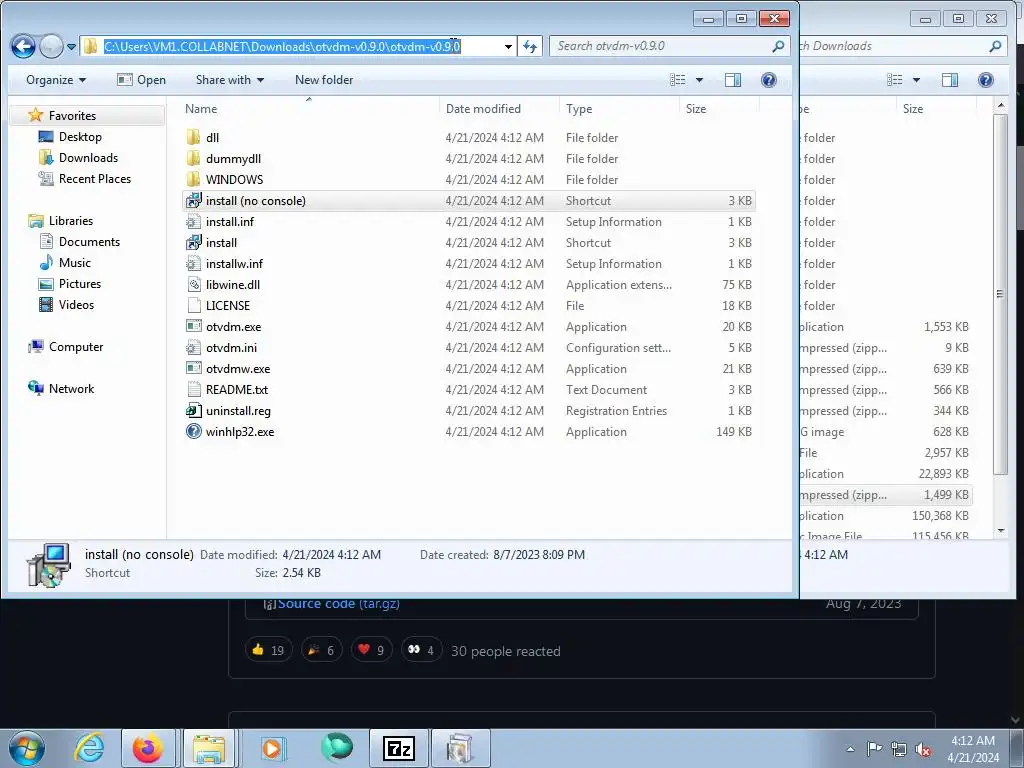Select Network in the navigation pane
This screenshot has height=768, width=1024.
click(x=71, y=389)
